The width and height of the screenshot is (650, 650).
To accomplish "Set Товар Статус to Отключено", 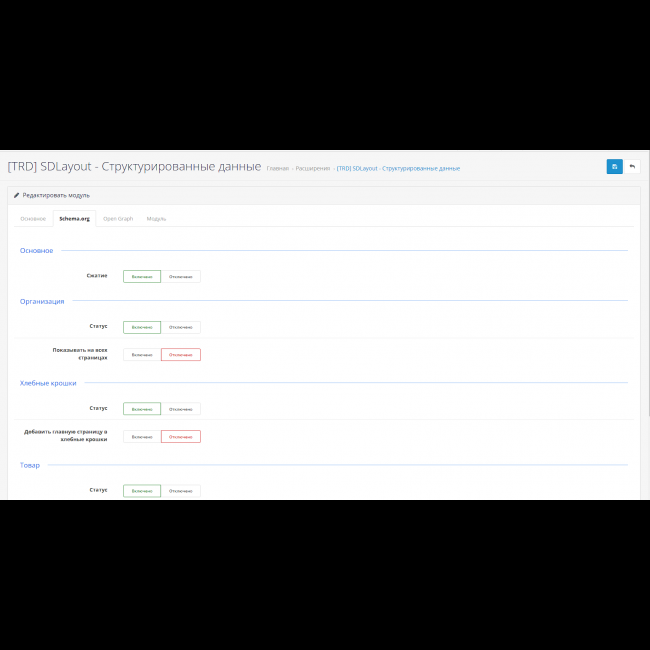I will point(180,491).
